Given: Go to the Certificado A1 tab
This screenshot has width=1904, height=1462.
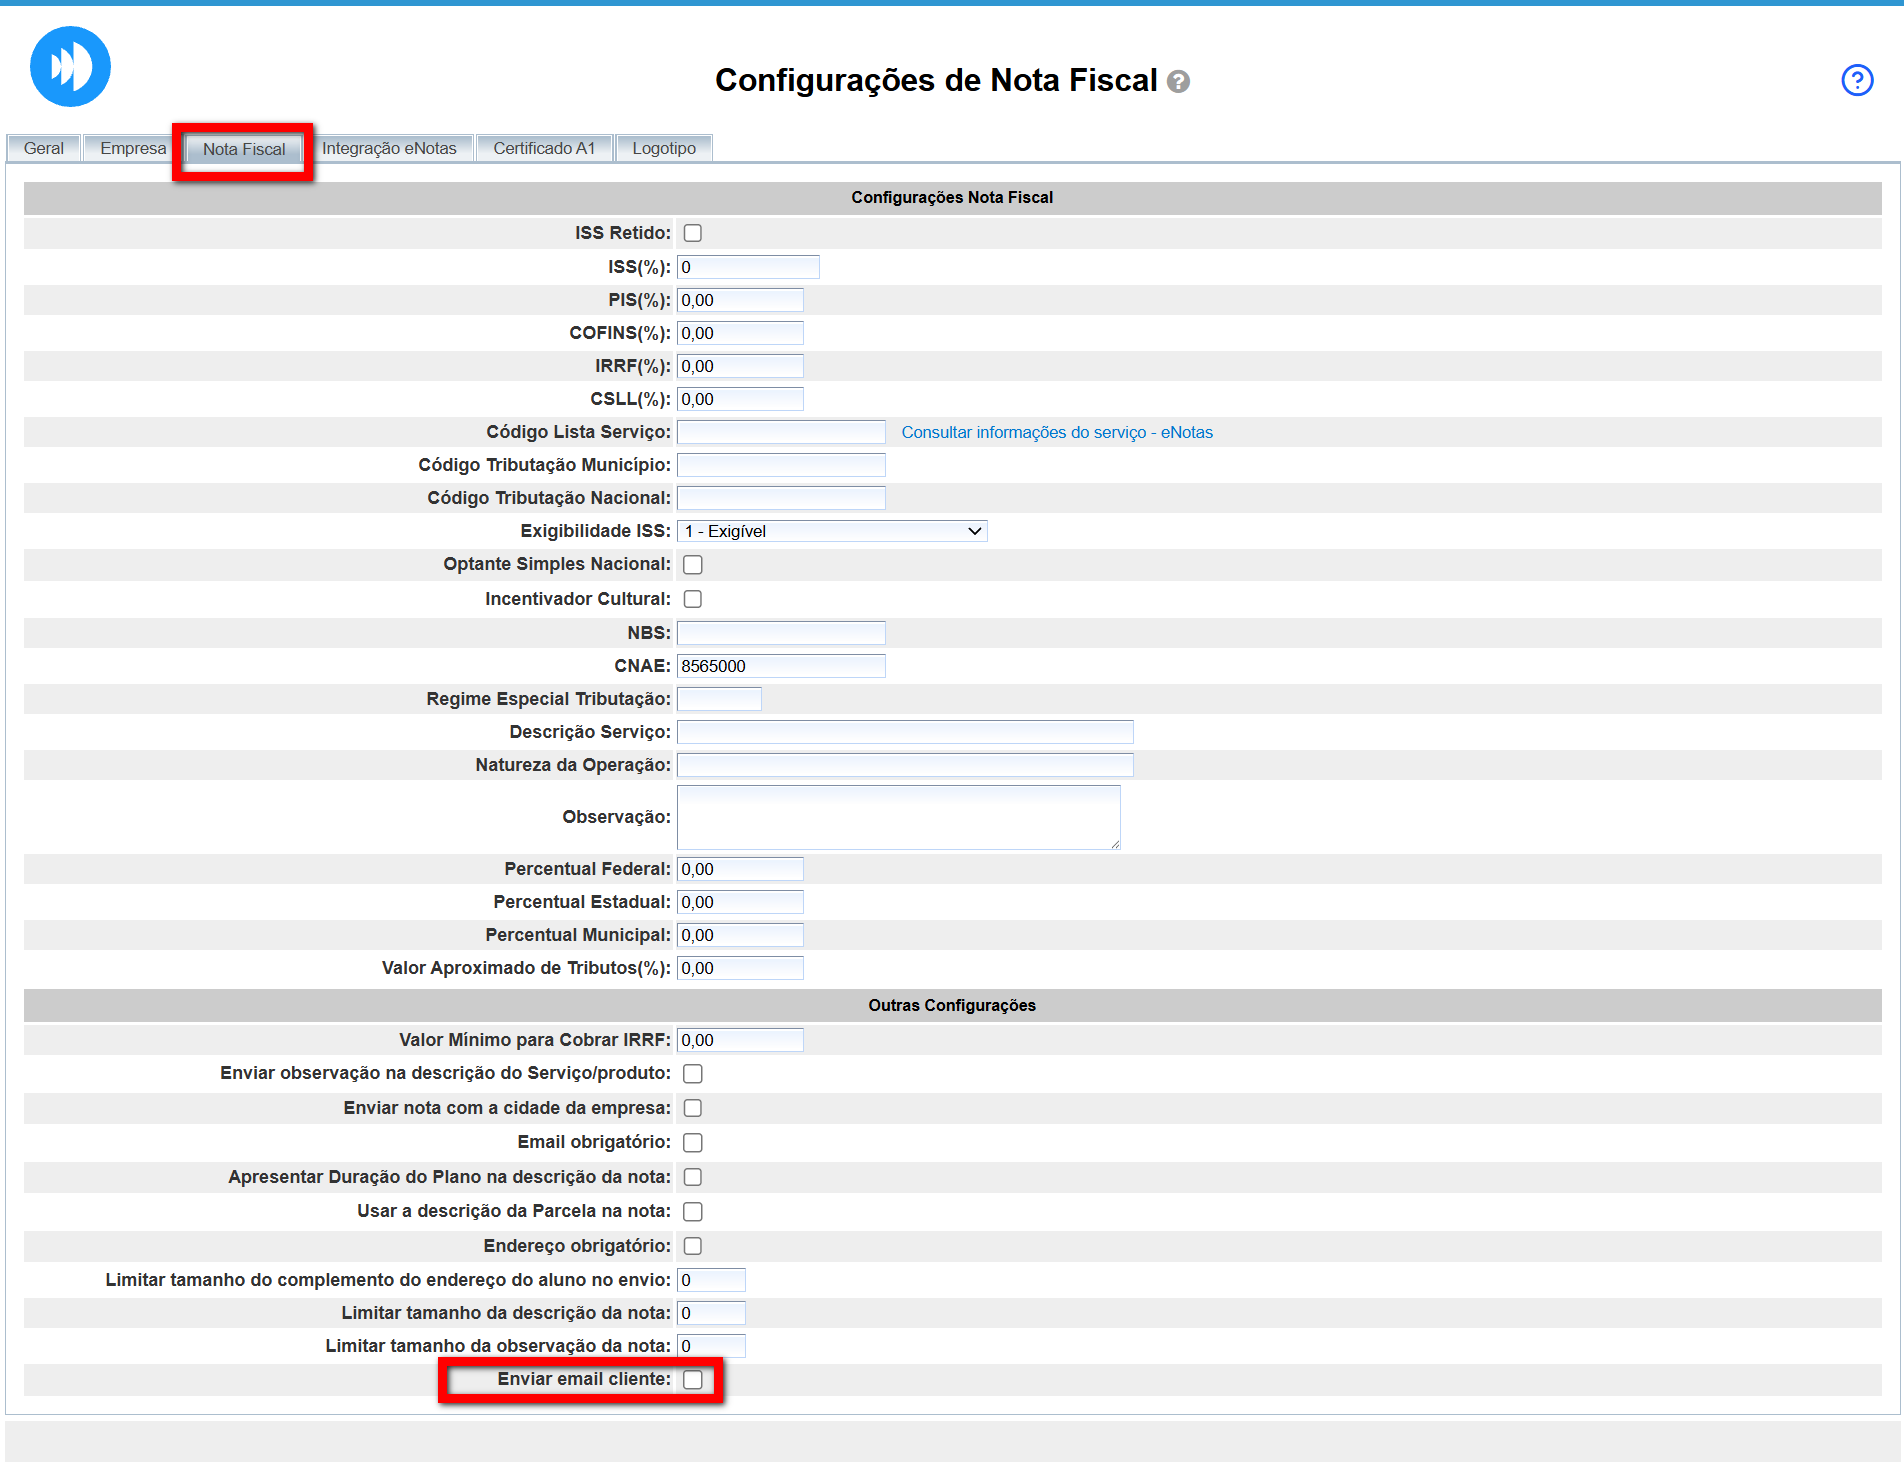Looking at the screenshot, I should coord(544,148).
